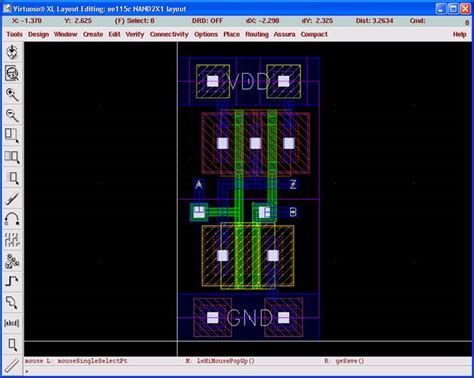This screenshot has width=474, height=378.
Task: Open the Verify menu
Action: point(135,34)
